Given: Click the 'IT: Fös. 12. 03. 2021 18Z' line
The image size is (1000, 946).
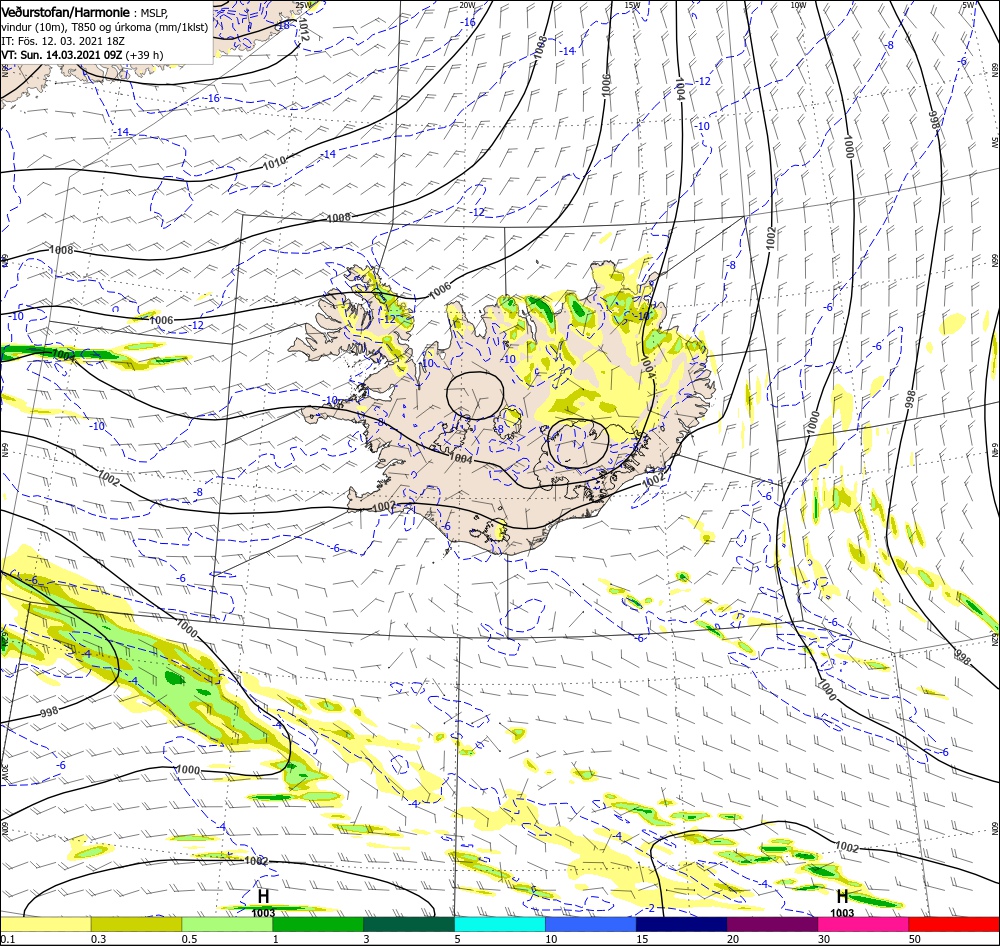Looking at the screenshot, I should tap(62, 41).
